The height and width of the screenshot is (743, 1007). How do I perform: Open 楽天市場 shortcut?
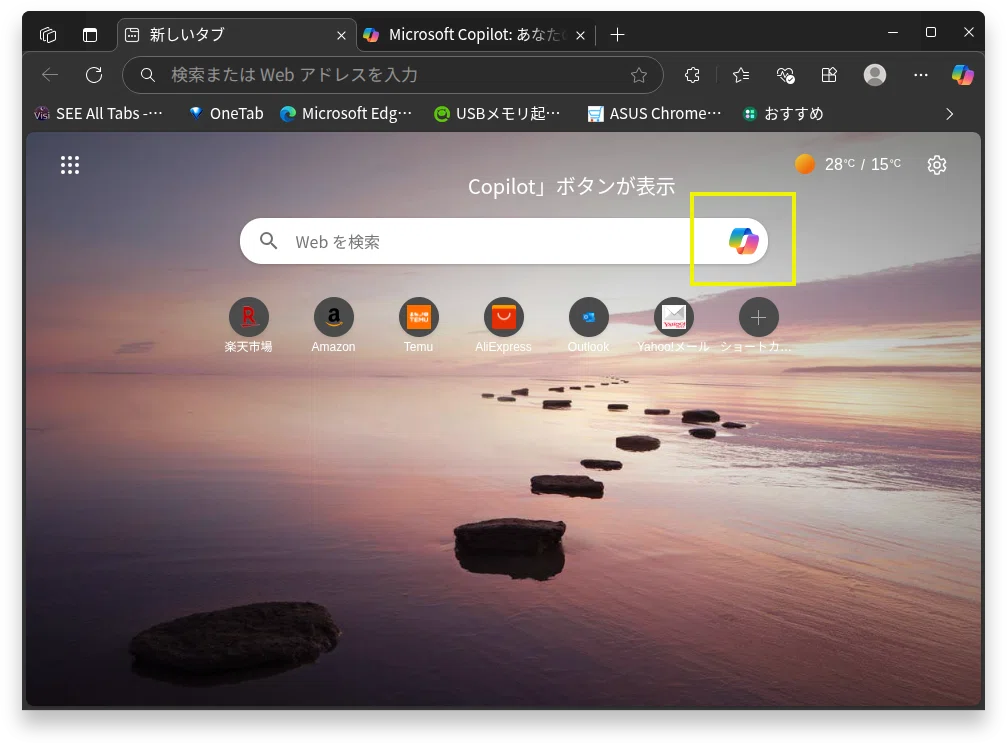click(249, 325)
